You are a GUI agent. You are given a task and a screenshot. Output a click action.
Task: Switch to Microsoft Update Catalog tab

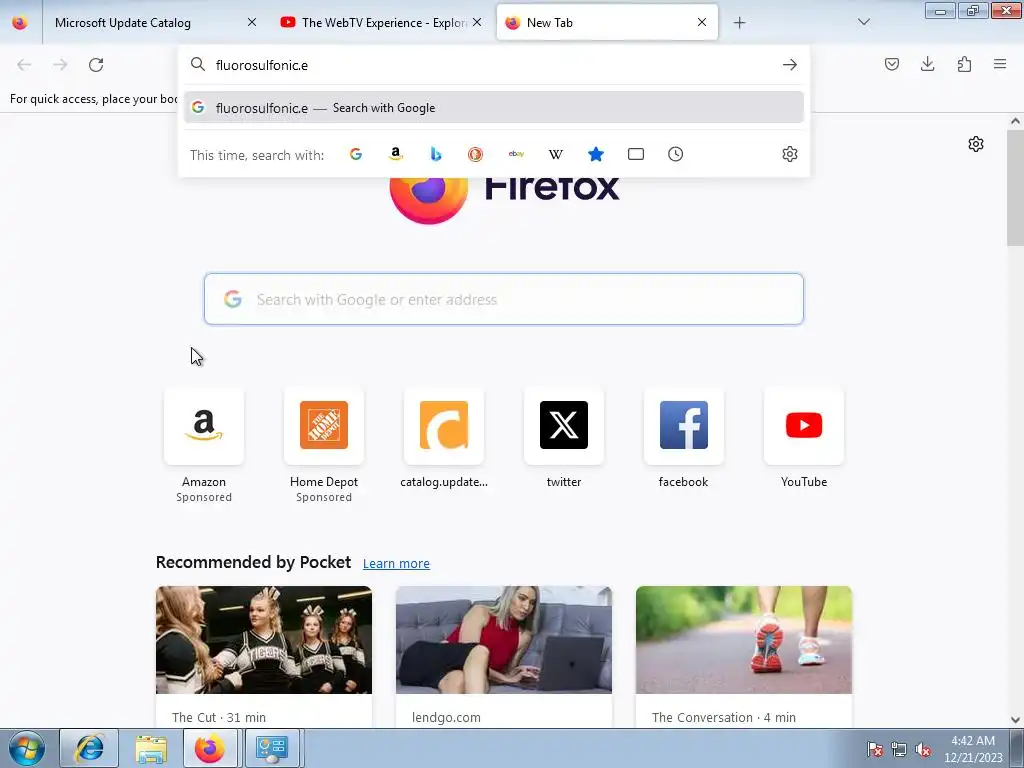[152, 23]
